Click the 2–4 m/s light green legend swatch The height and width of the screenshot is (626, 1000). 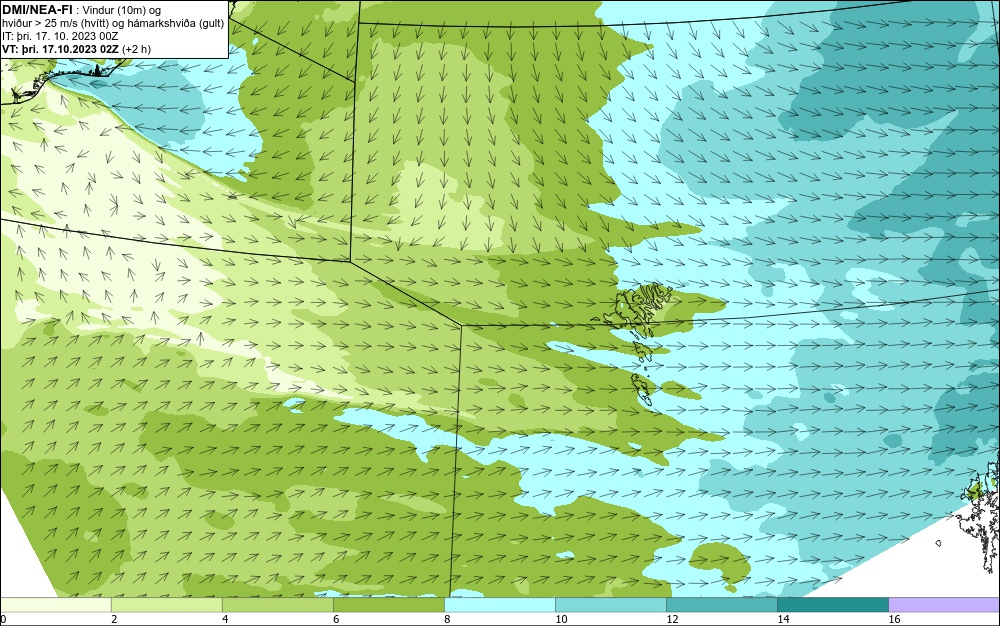point(166,604)
